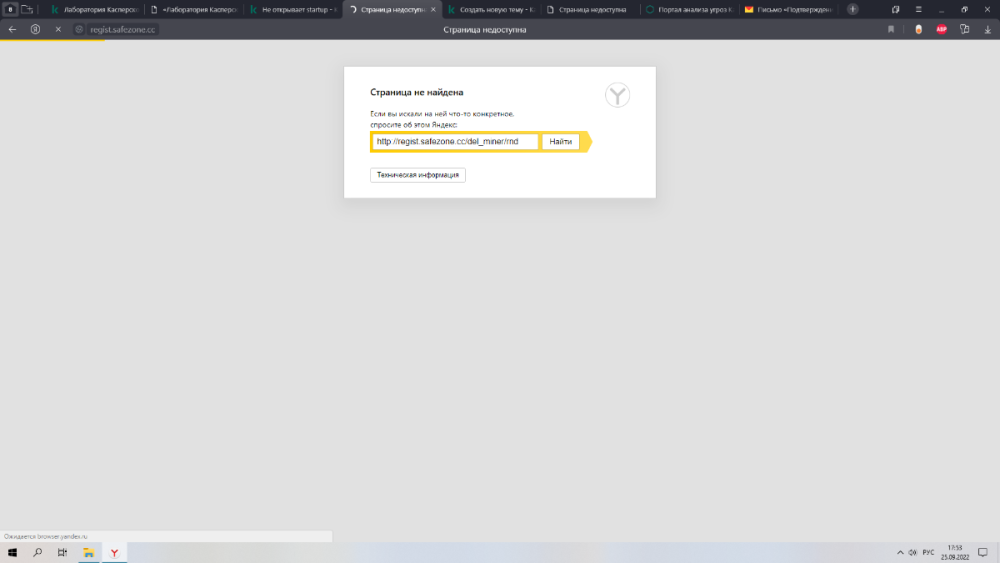Click the Yandex Y logo on error card
Screen dimensions: 1000x563
tap(617, 95)
